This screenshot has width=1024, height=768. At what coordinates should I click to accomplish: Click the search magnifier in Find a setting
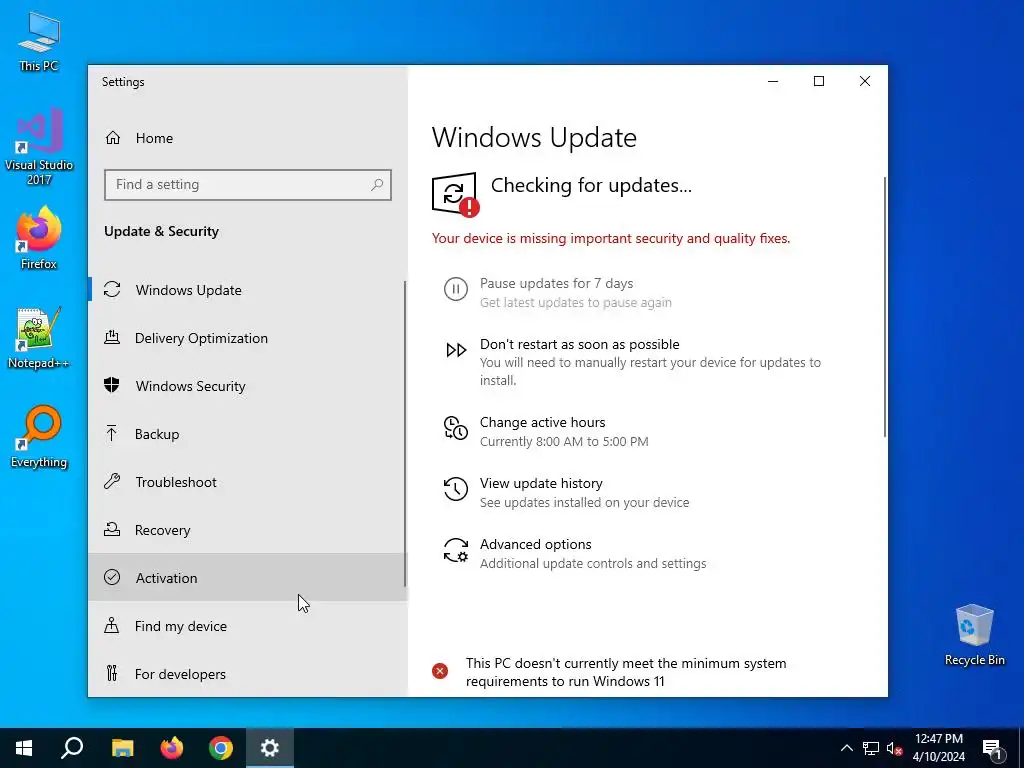377,185
